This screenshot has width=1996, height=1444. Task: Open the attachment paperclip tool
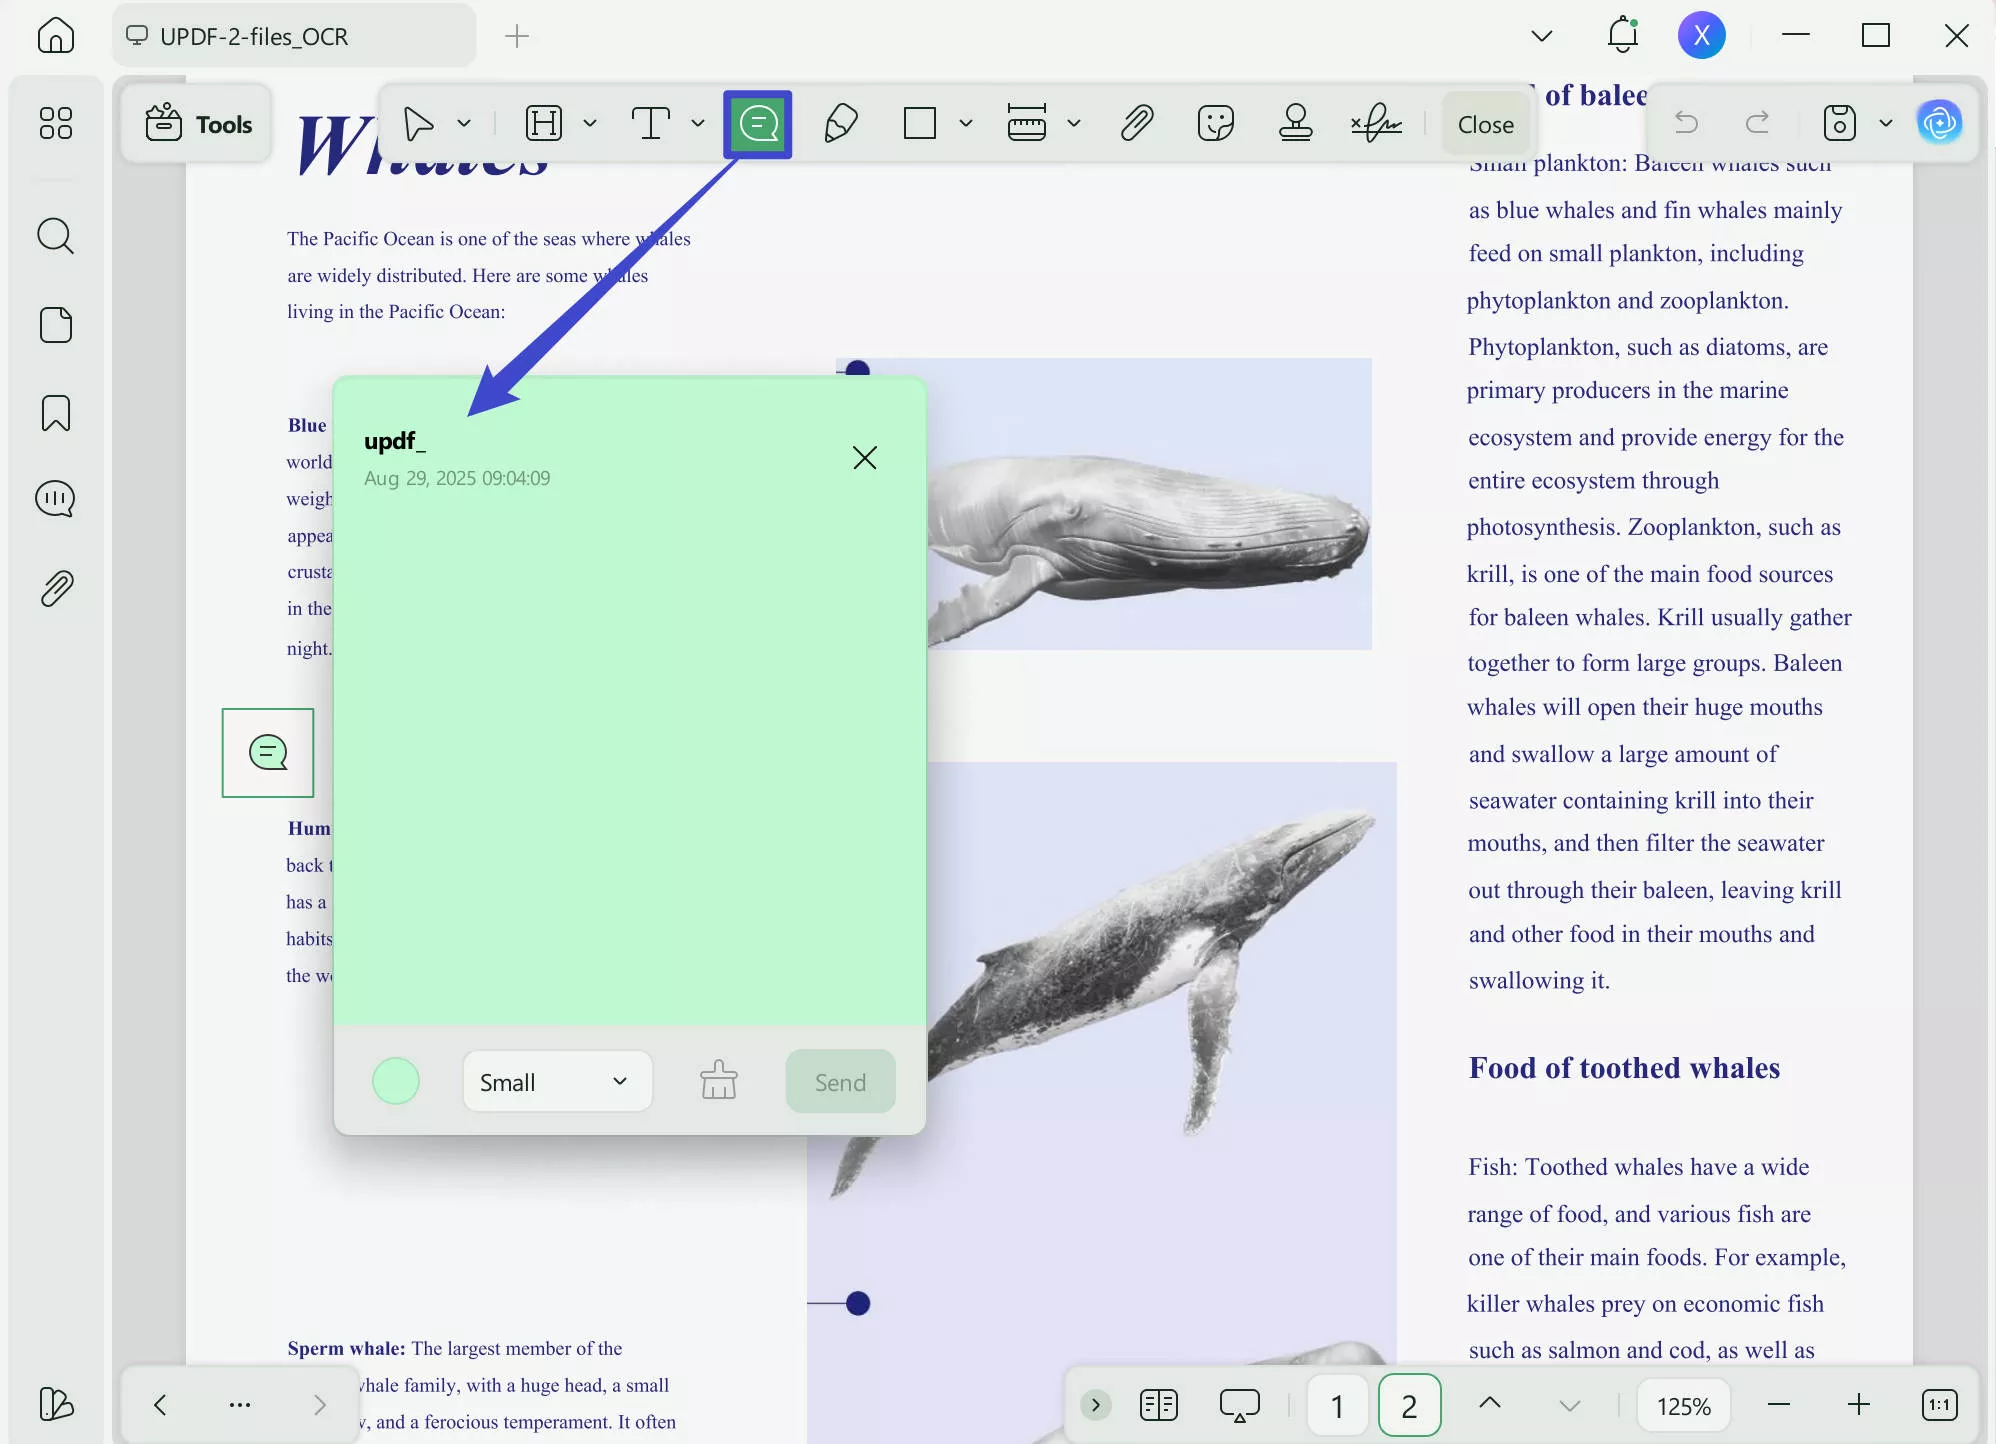(1137, 123)
